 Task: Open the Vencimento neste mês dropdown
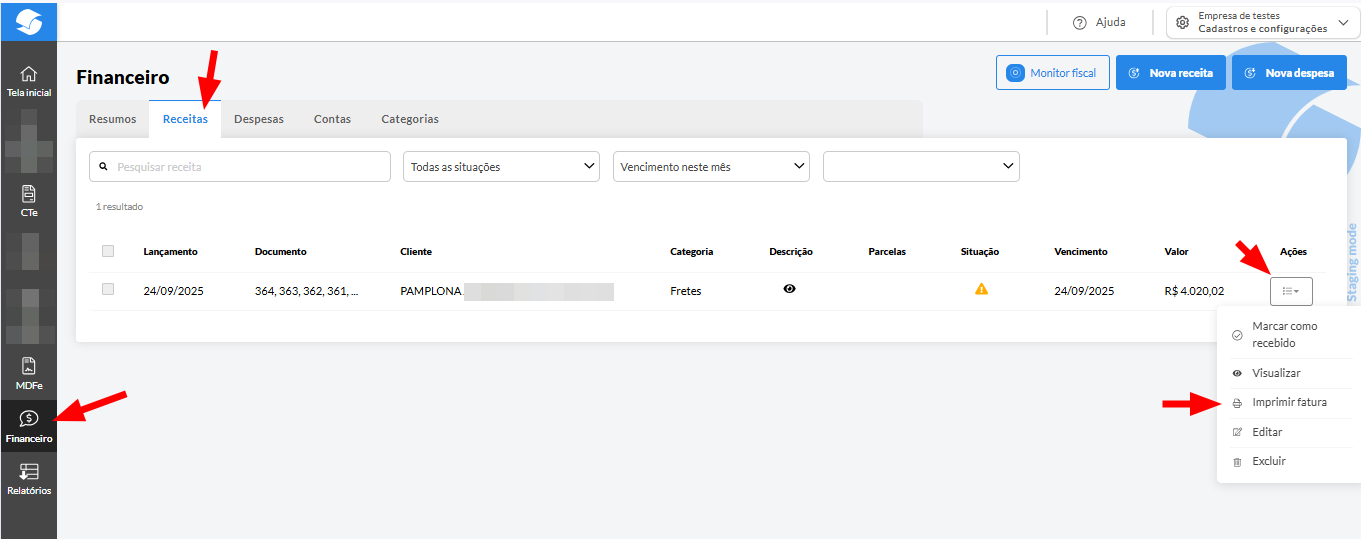(711, 167)
